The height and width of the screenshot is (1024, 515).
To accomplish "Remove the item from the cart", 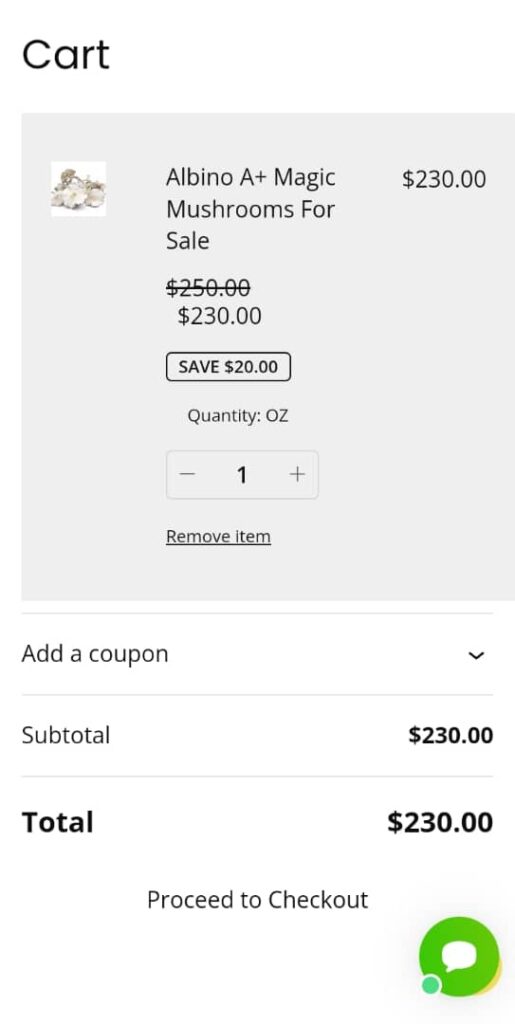I will coord(218,537).
